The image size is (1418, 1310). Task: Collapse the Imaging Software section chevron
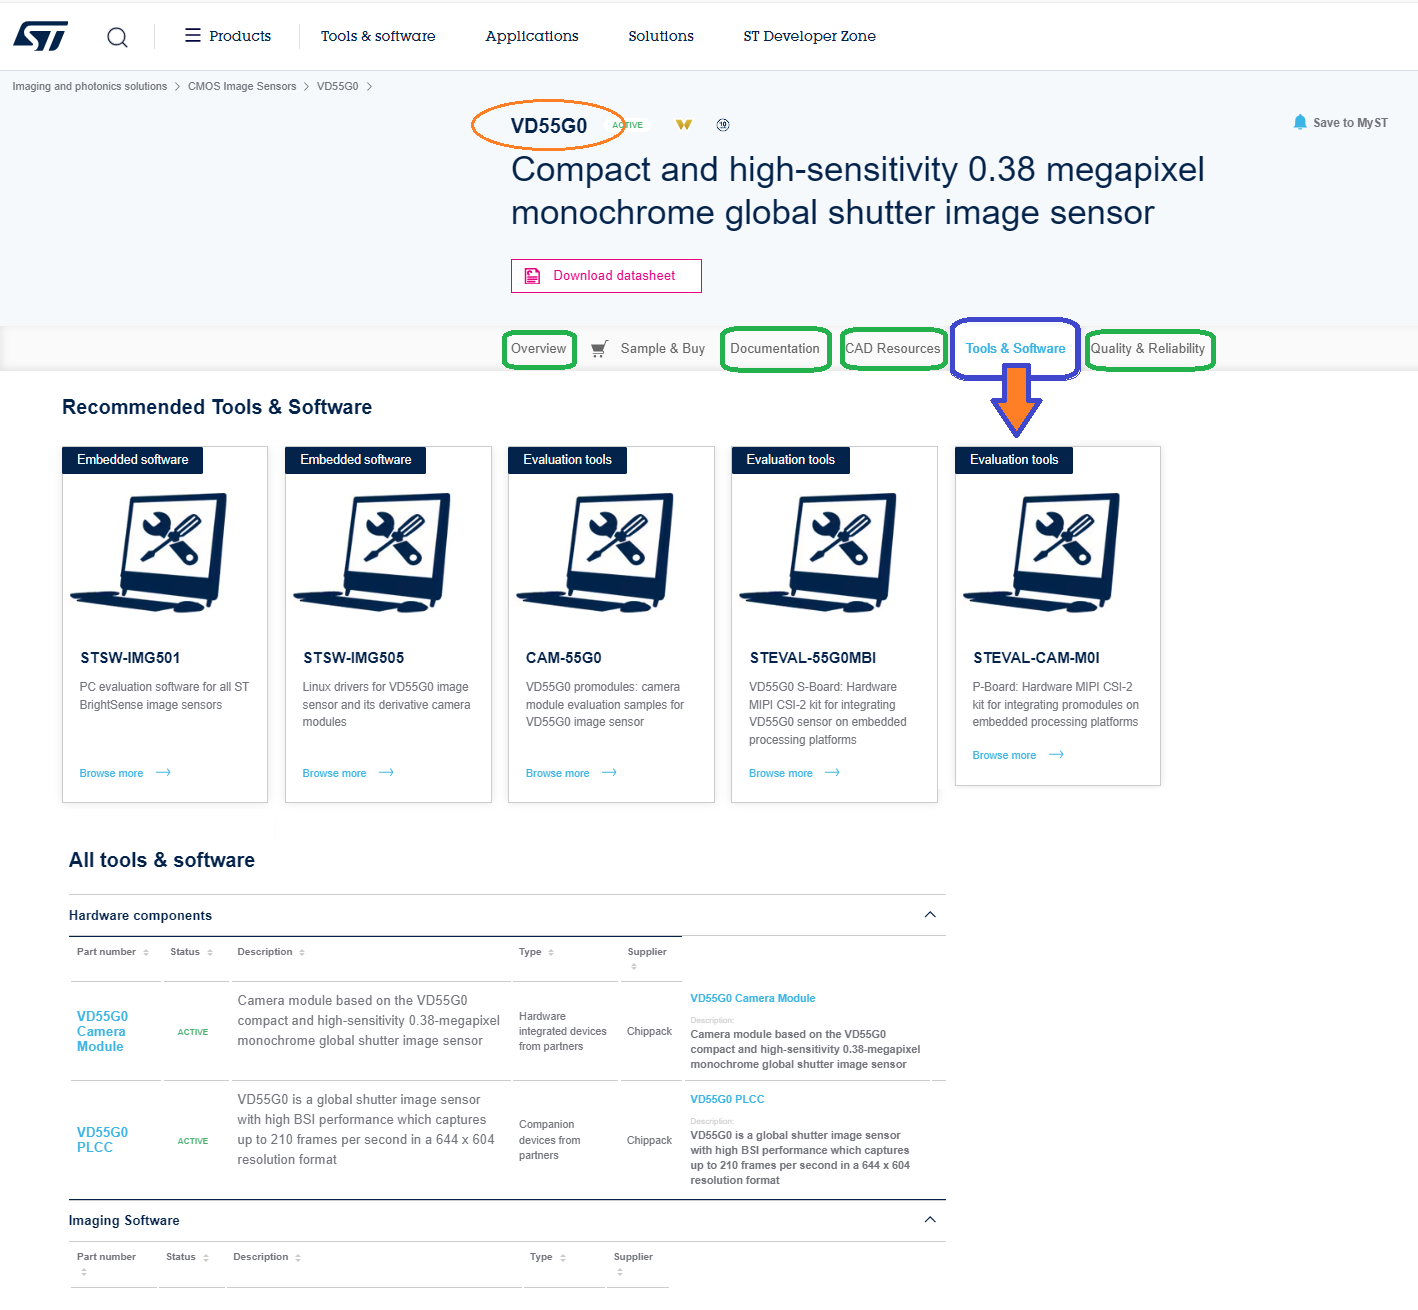click(930, 1220)
